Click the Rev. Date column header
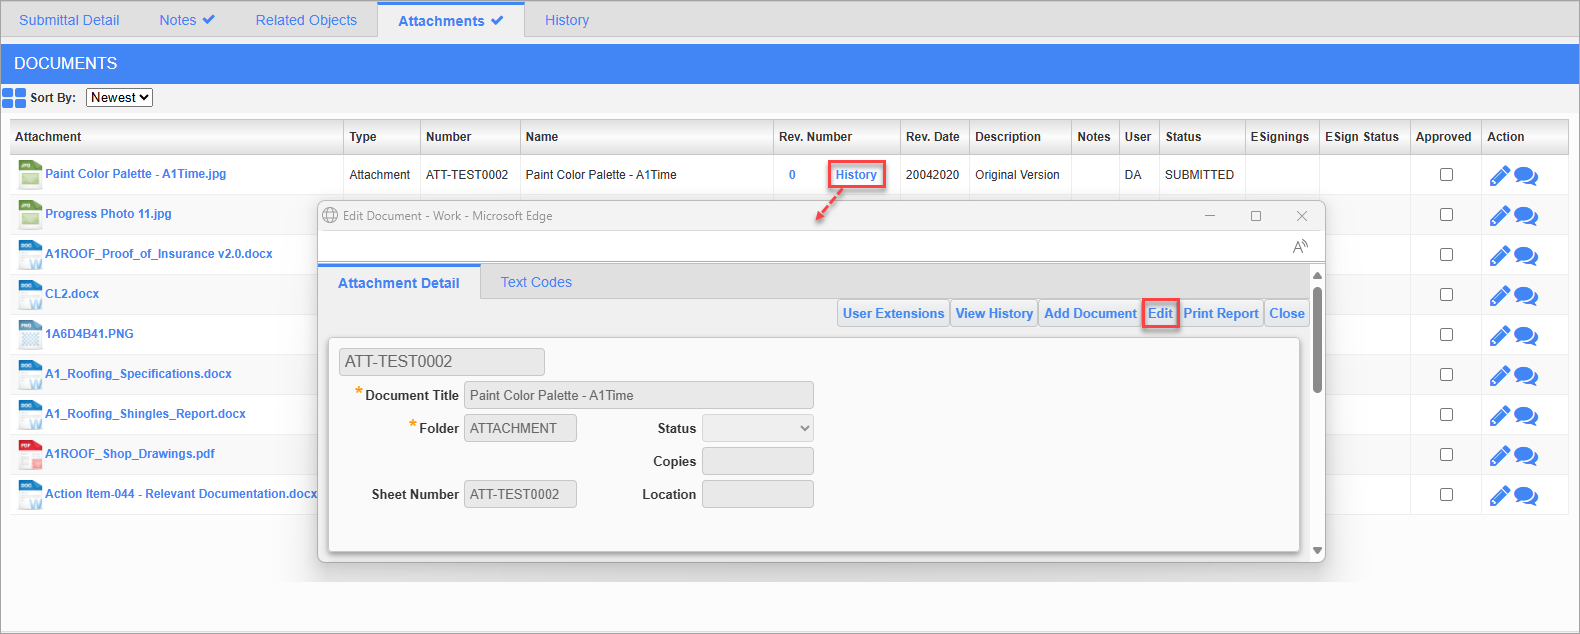Screen dimensions: 1580x634 (x=932, y=137)
